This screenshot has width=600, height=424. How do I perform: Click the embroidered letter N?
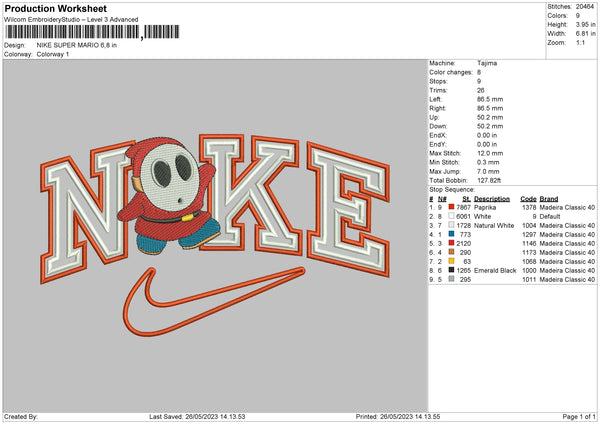[86, 212]
